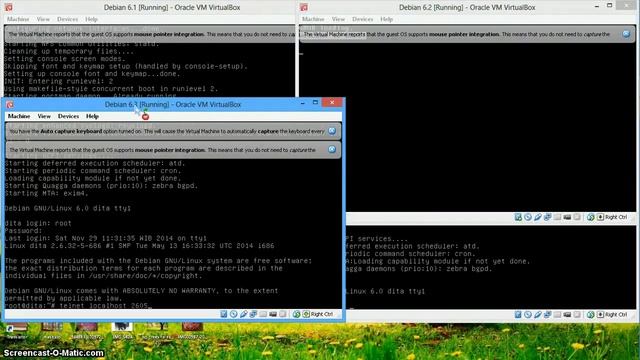Dismiss Auto capture keyboard notice in Debian 6.3
This screenshot has height=360, width=640.
332,131
